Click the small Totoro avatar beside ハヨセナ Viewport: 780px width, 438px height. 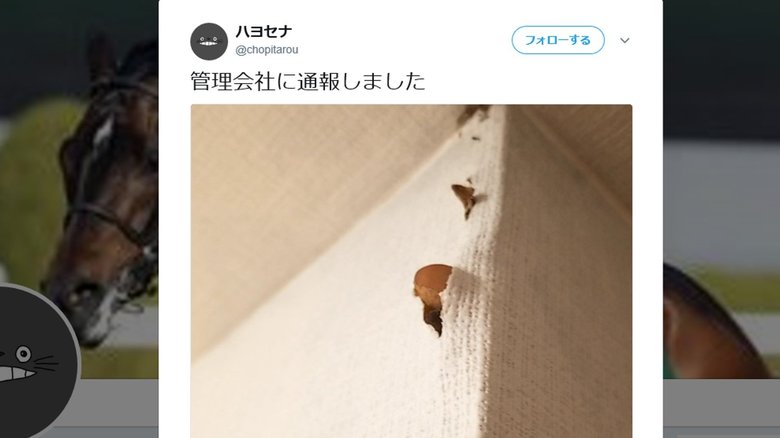209,41
